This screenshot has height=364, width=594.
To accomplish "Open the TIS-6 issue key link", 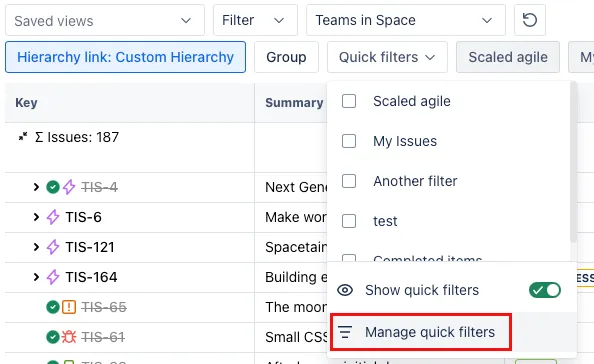I will 83,217.
